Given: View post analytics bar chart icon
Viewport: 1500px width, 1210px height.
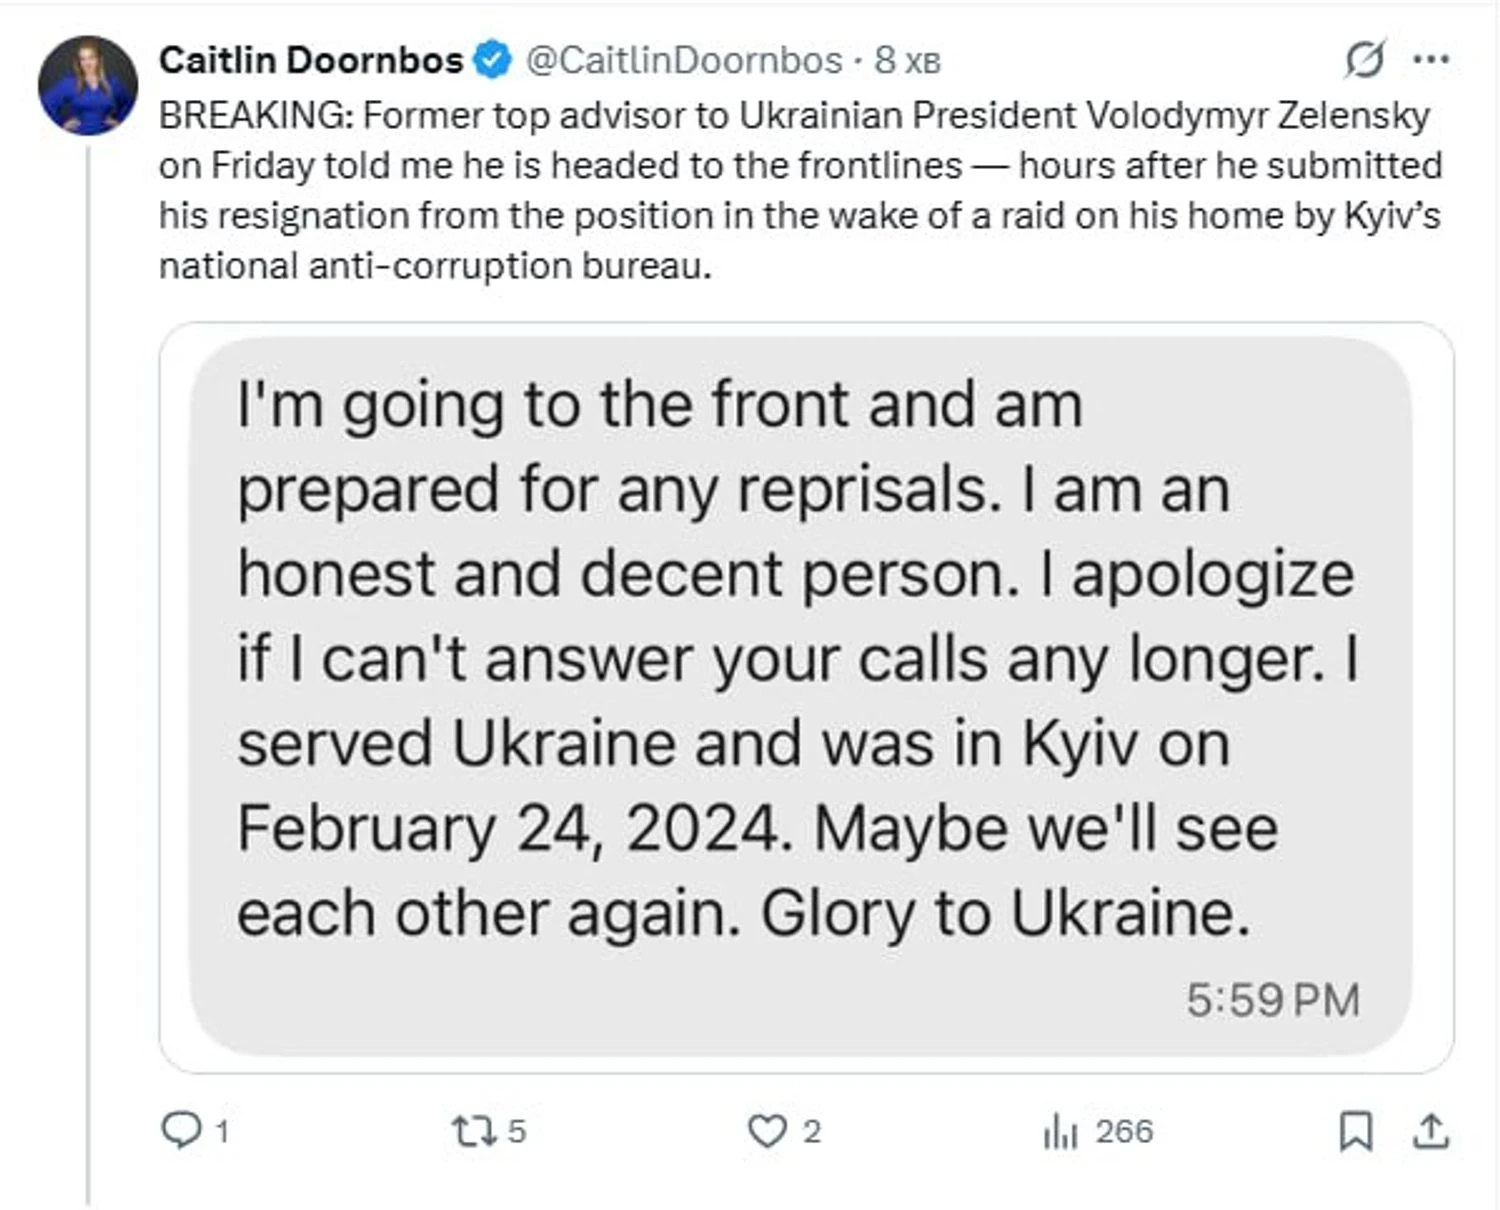Looking at the screenshot, I should (1060, 1132).
